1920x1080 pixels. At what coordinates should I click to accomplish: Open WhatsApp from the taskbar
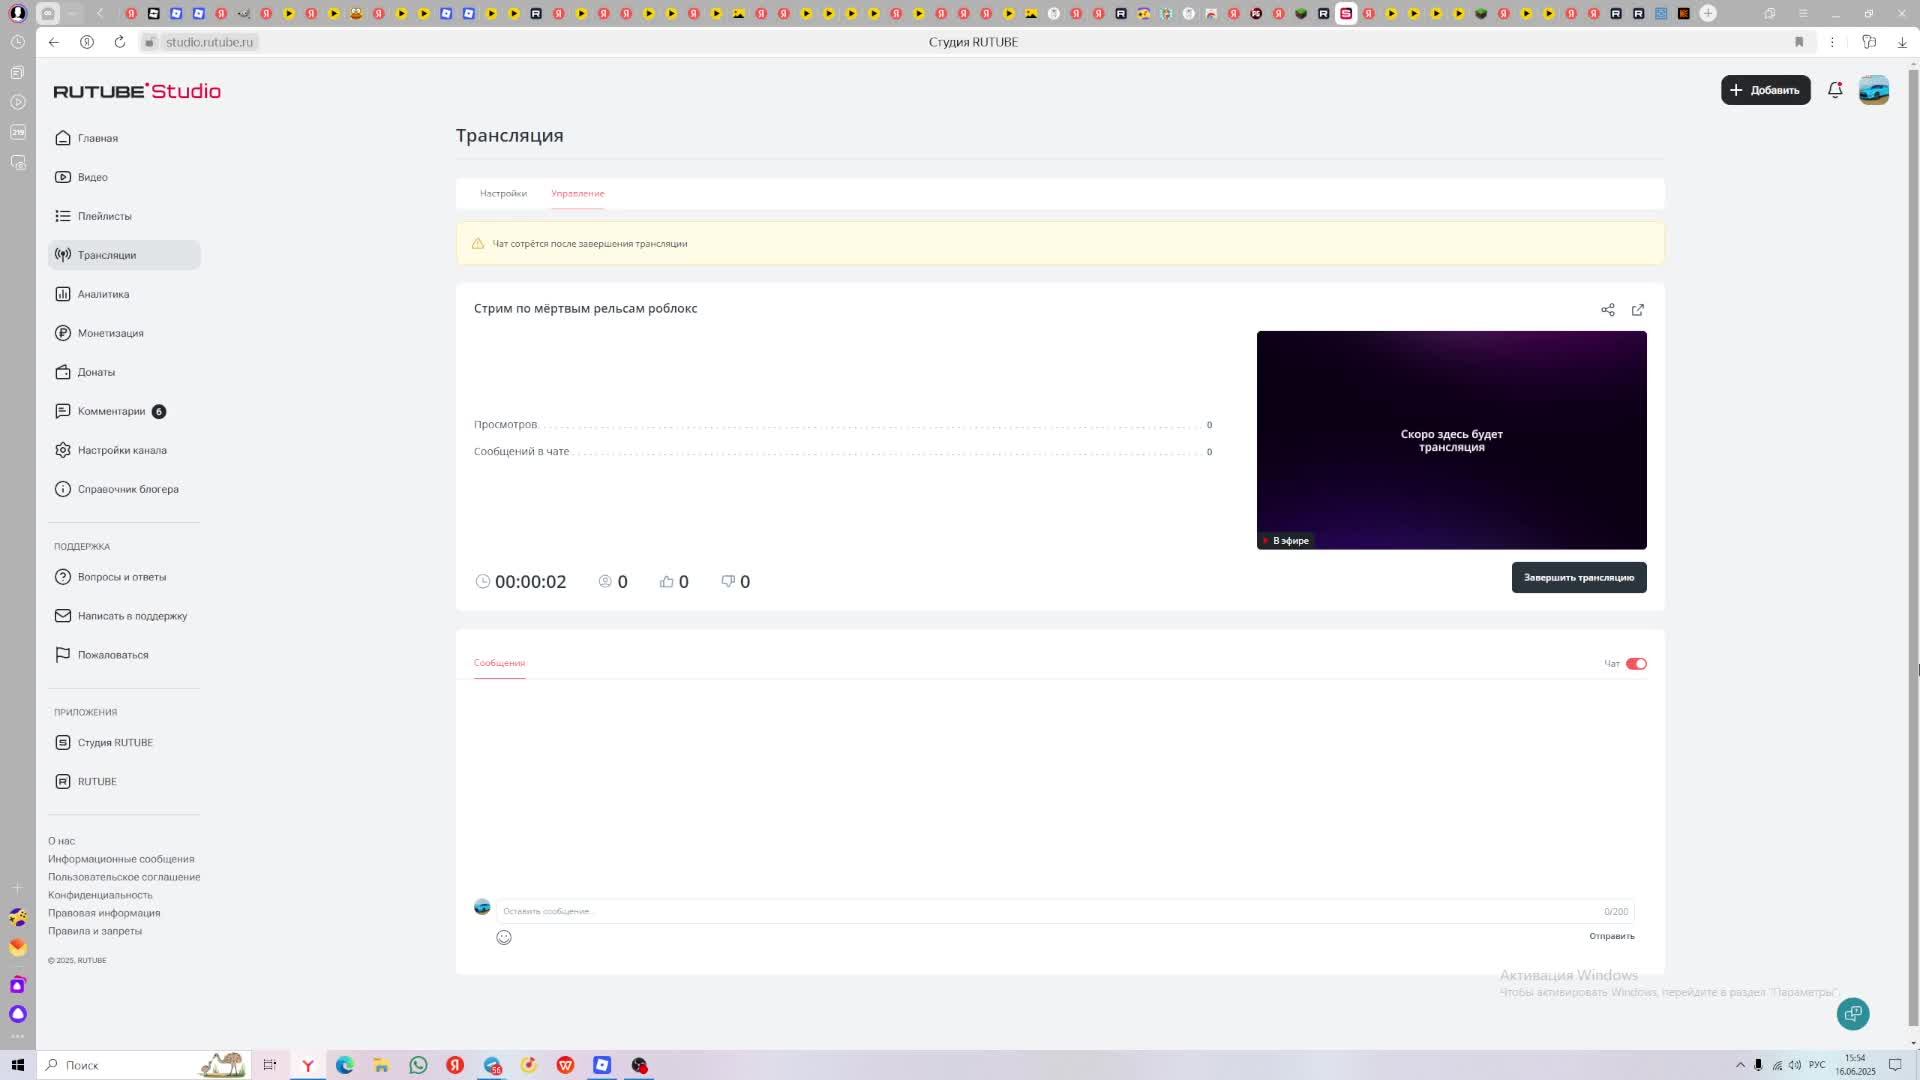[x=418, y=1065]
